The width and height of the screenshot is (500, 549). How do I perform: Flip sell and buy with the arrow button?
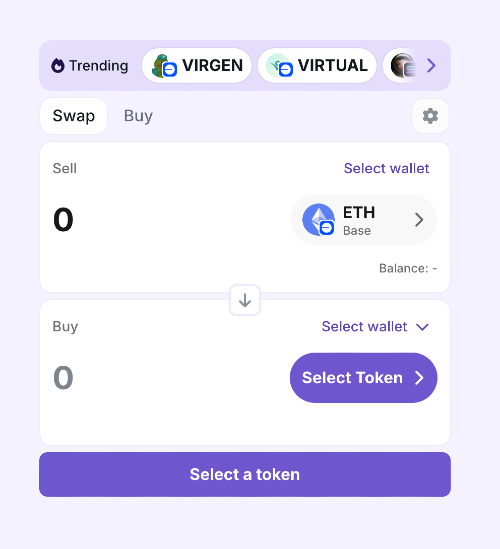tap(245, 300)
